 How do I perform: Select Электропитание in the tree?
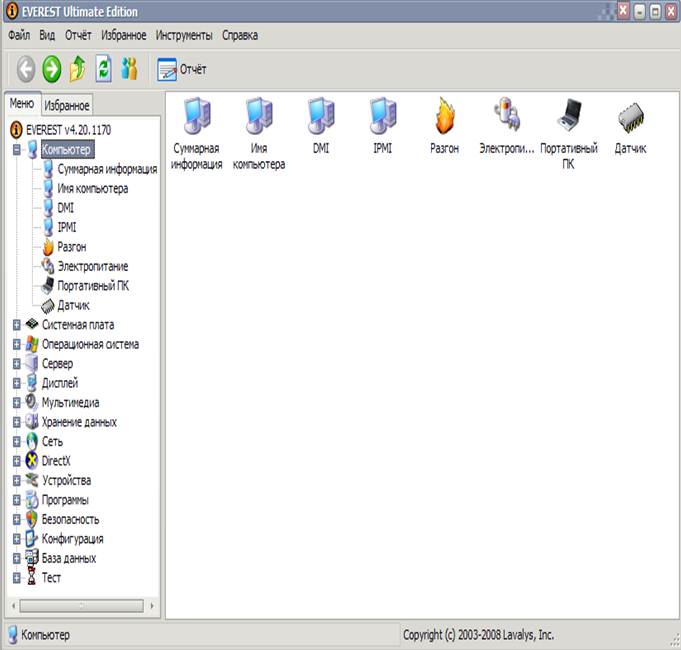(x=93, y=266)
